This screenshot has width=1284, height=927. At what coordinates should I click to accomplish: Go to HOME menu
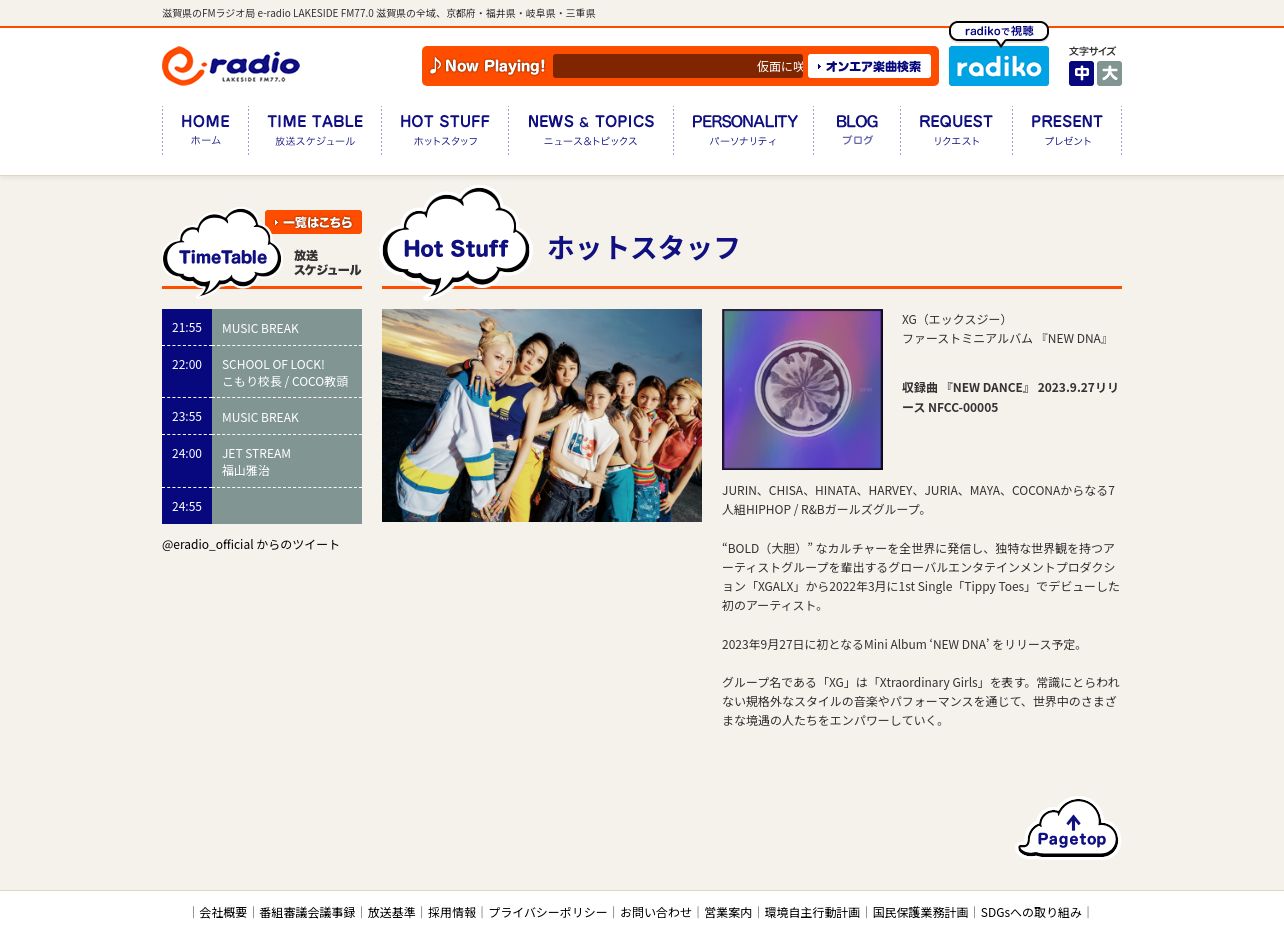pyautogui.click(x=205, y=130)
